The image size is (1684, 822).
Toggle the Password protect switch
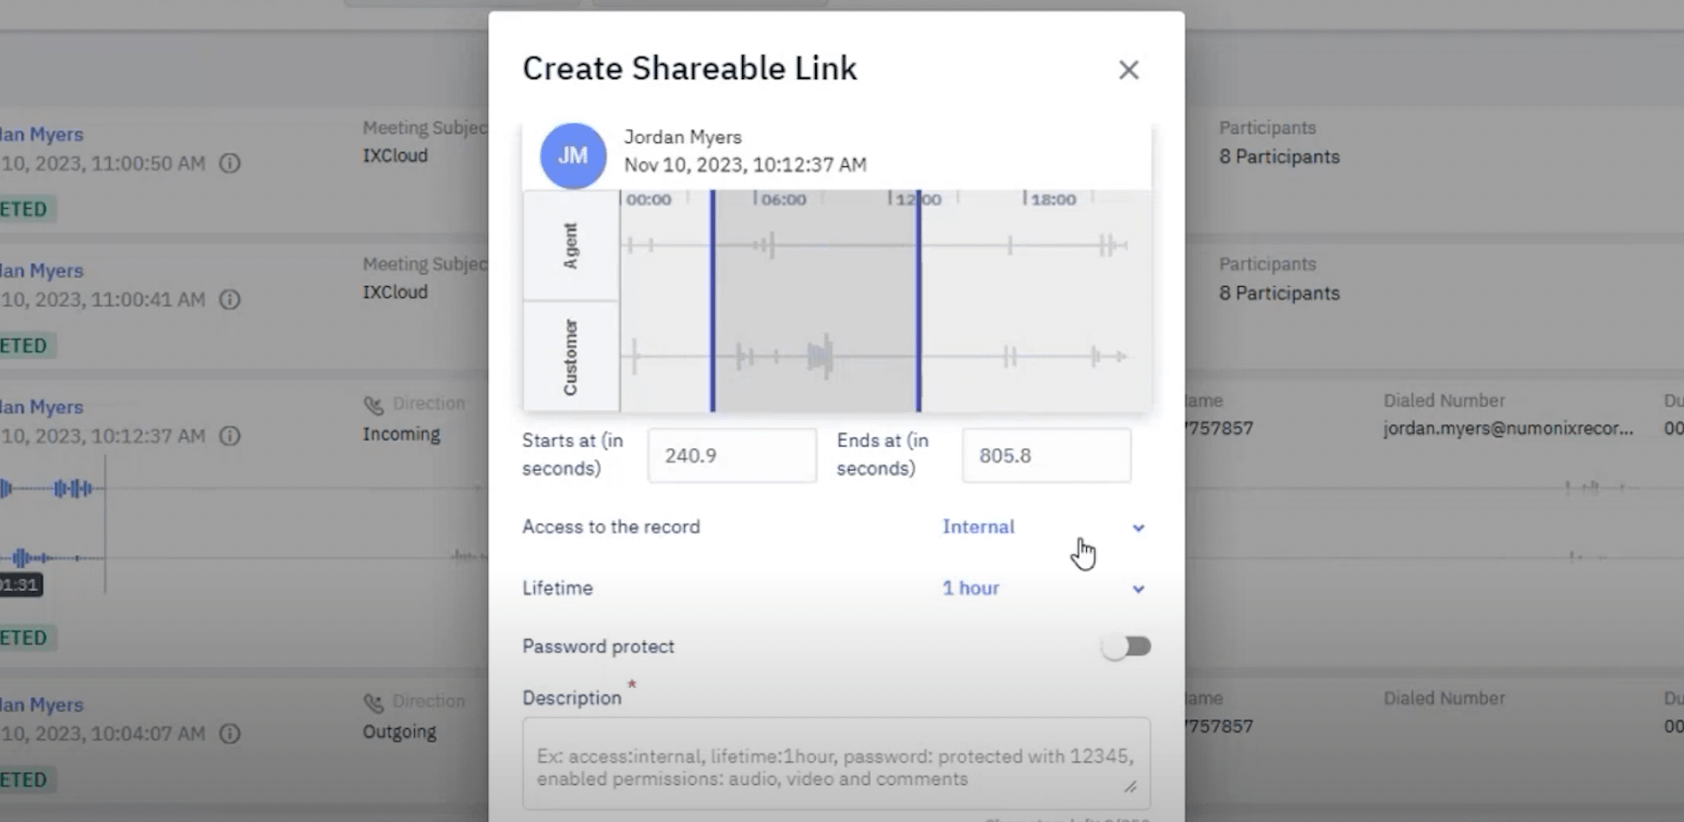pos(1126,647)
